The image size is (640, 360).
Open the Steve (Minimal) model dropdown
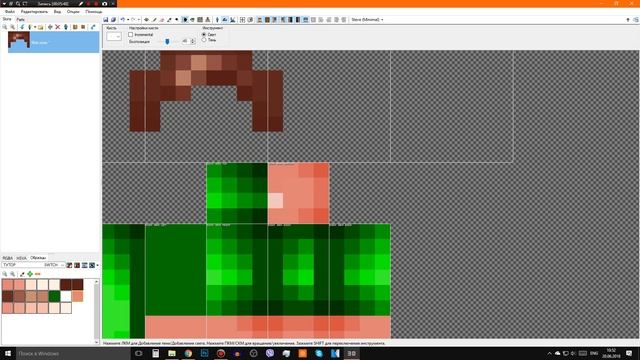point(367,20)
